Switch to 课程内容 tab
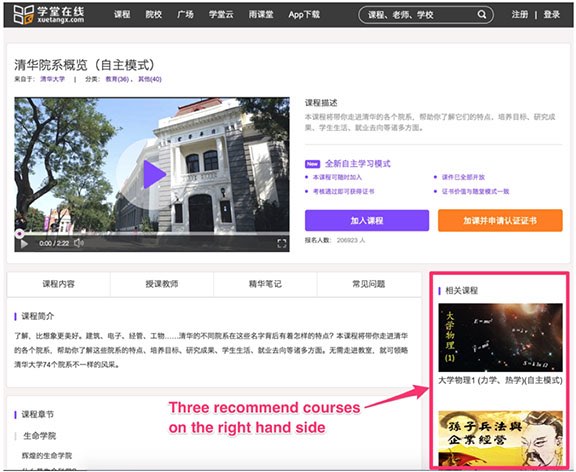 click(58, 284)
